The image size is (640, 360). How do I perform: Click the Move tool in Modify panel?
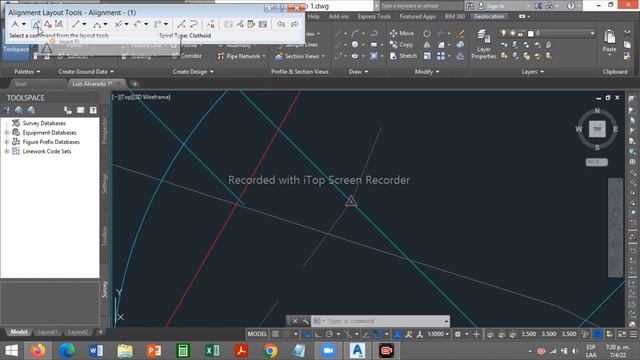tap(402, 33)
